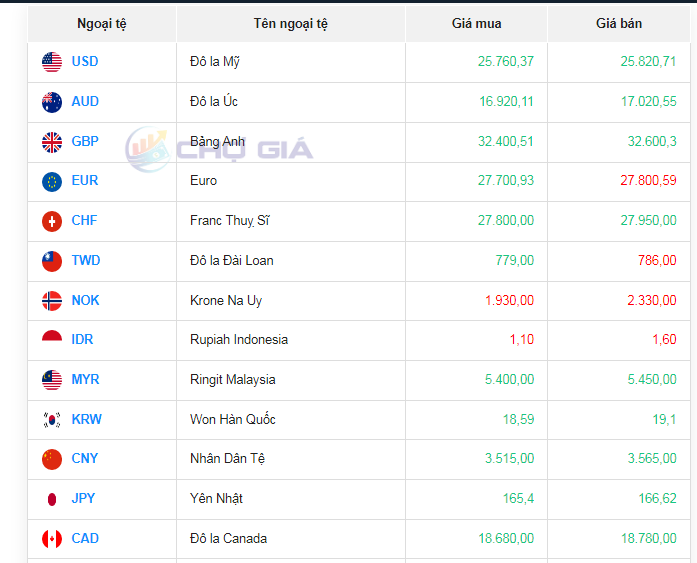Open the KRW currency link
Image resolution: width=697 pixels, height=563 pixels.
[87, 419]
